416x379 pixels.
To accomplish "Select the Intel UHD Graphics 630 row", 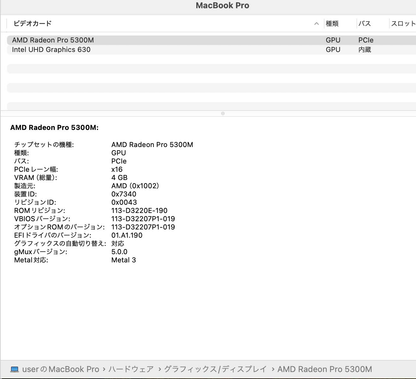I will (211, 50).
